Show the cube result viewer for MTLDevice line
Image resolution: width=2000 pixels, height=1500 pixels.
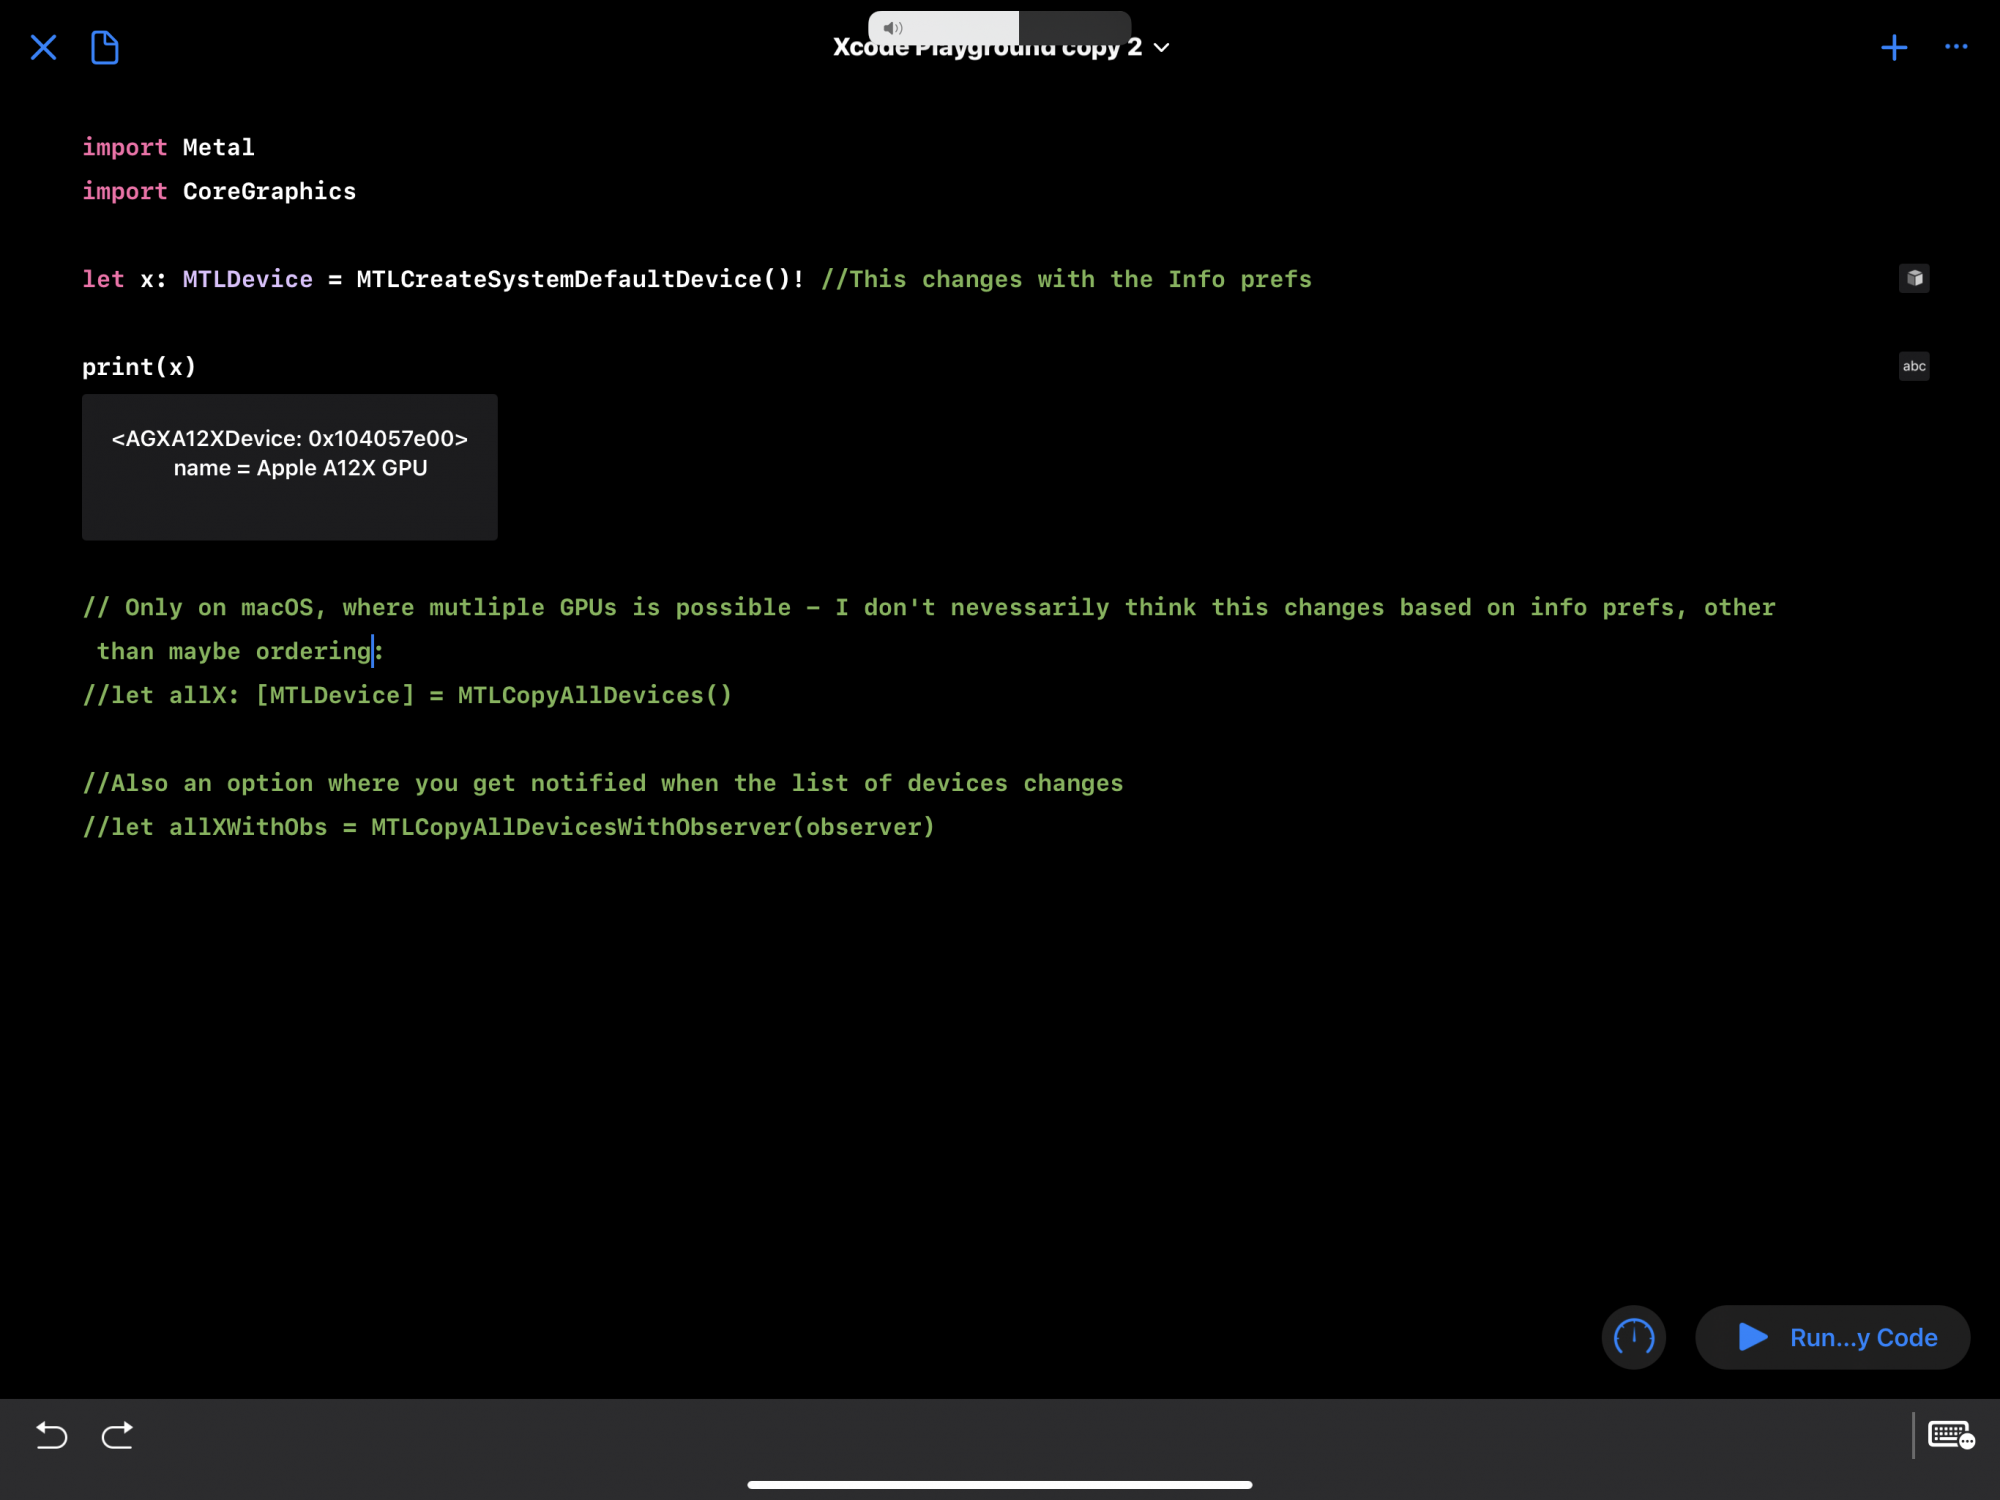point(1913,278)
